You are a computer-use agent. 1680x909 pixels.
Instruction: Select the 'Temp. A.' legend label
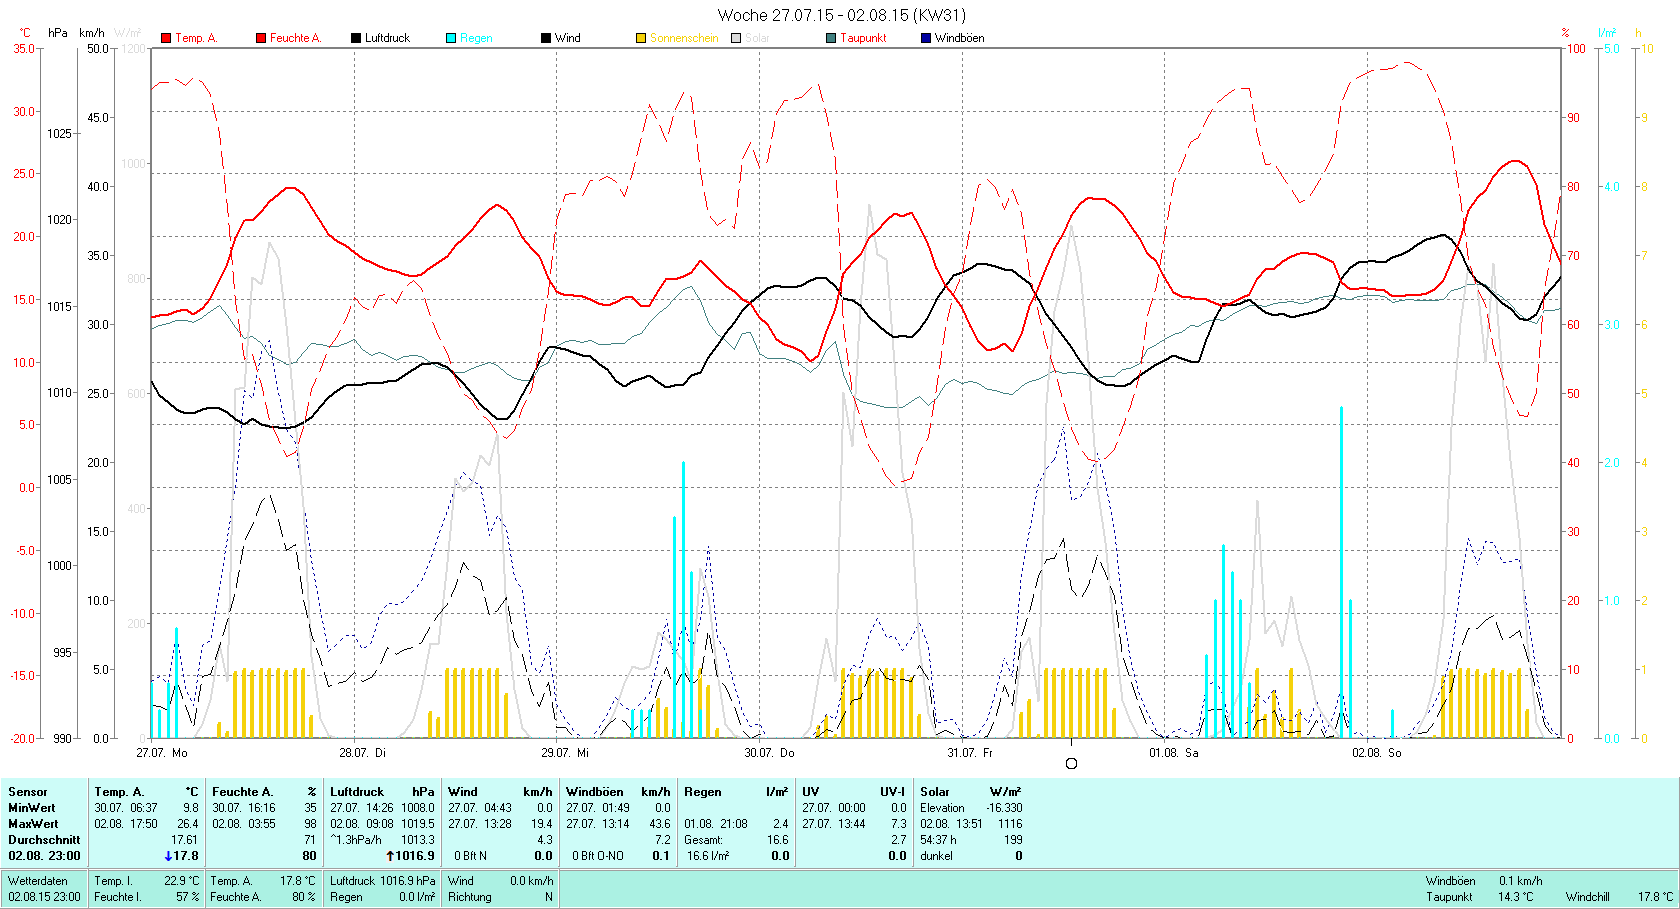(196, 38)
